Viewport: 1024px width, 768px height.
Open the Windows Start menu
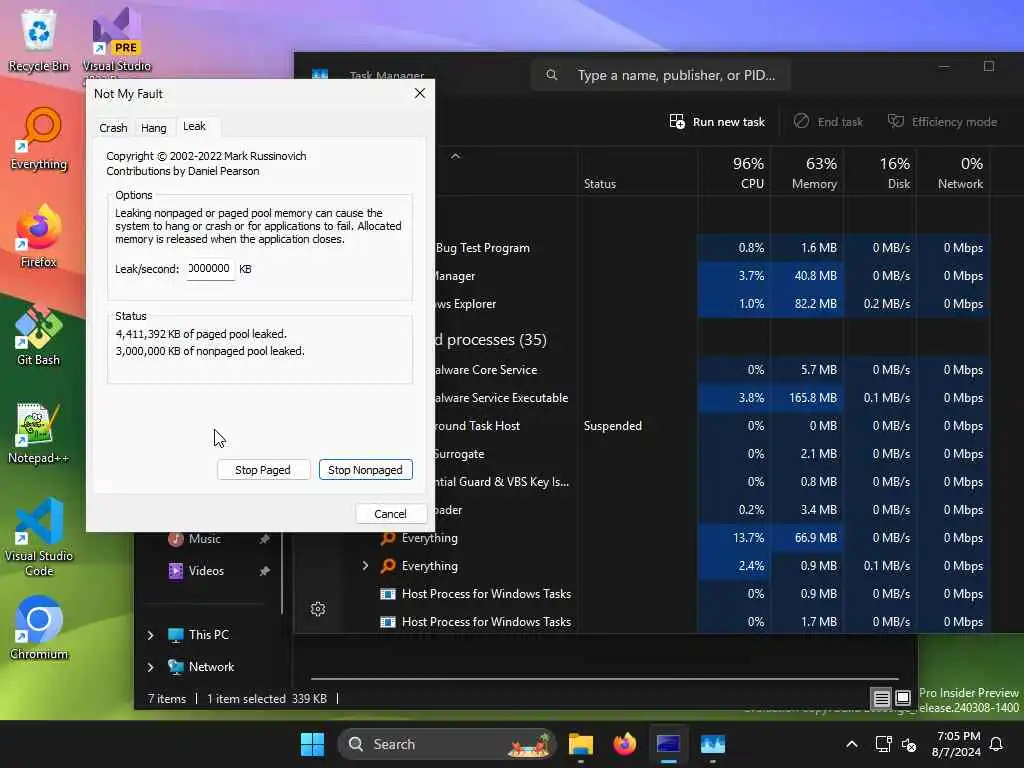pos(312,744)
